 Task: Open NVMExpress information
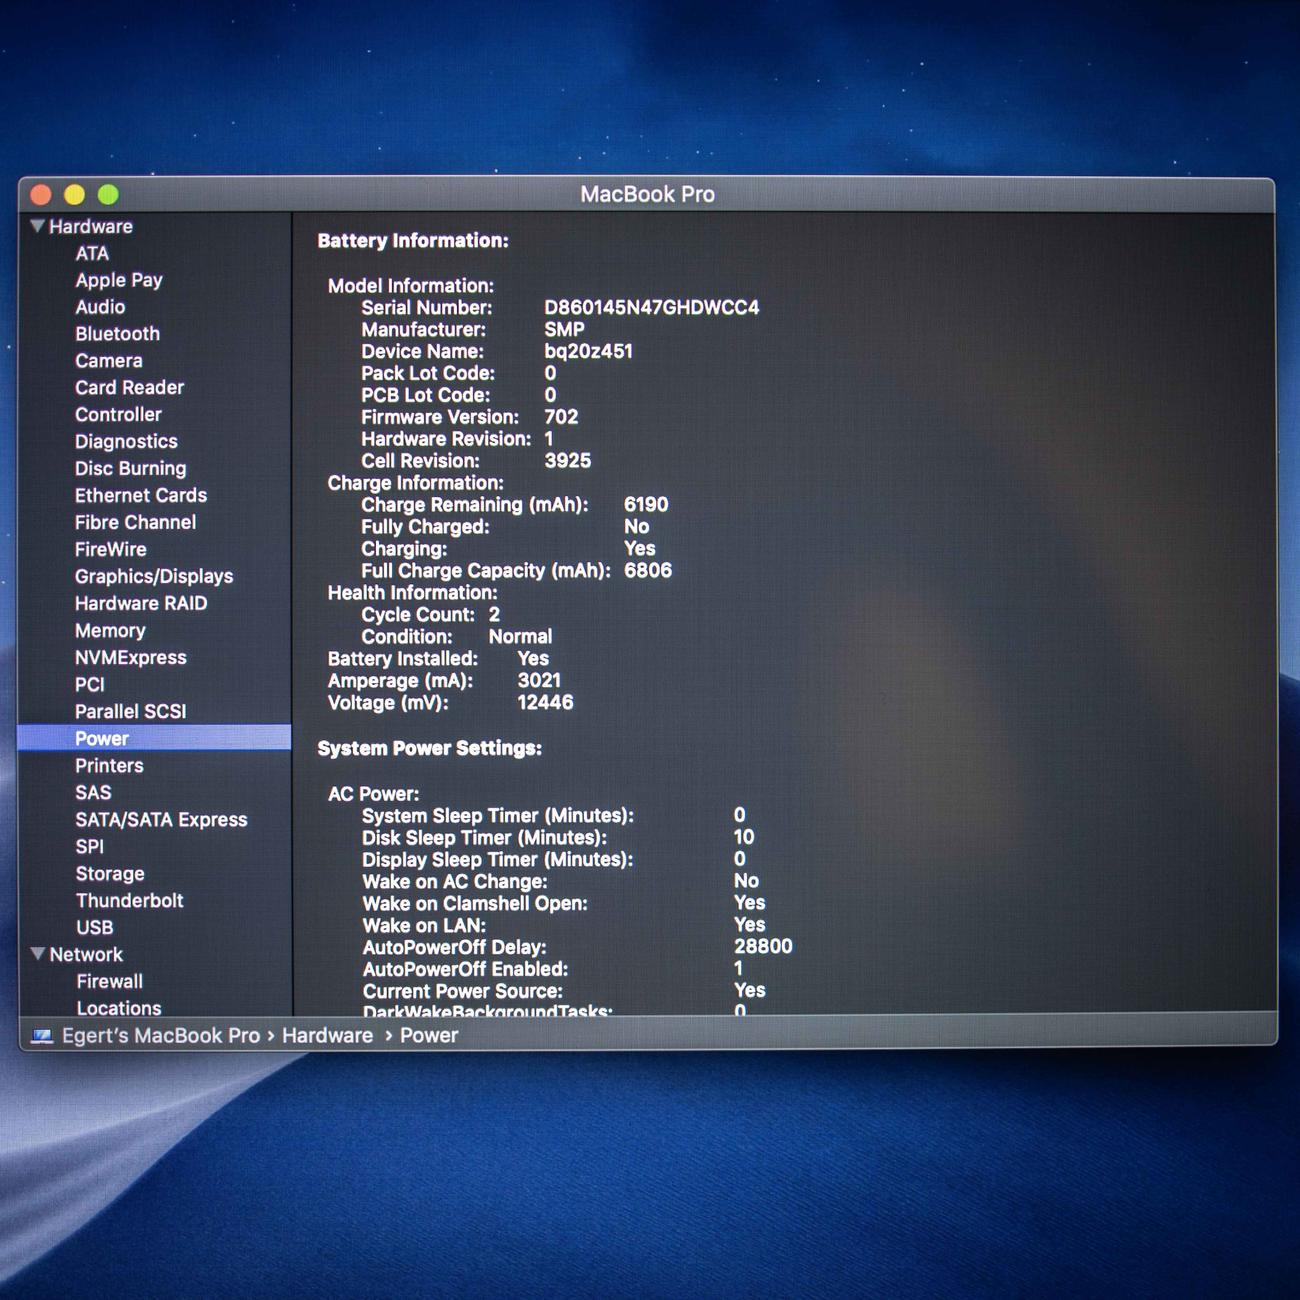coord(131,657)
